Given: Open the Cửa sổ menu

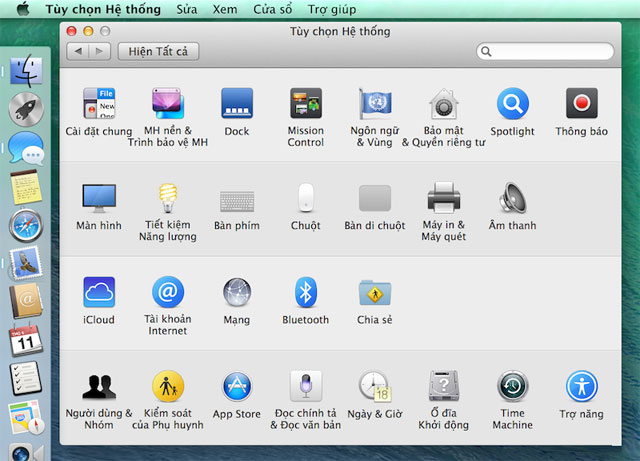Looking at the screenshot, I should tap(273, 8).
